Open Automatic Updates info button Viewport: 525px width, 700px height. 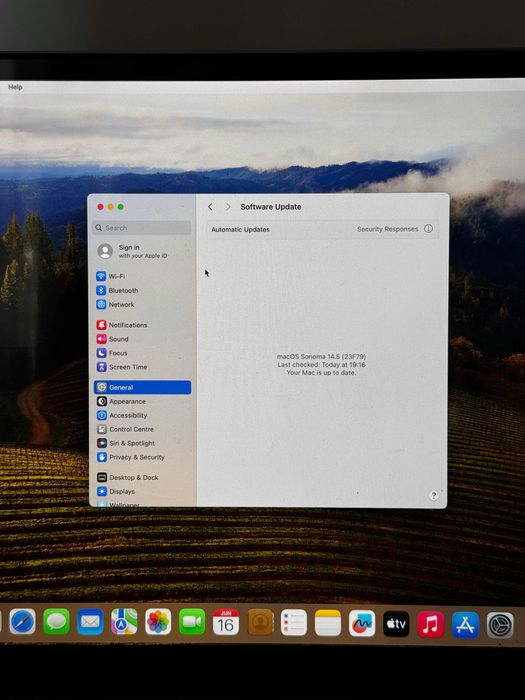tap(428, 229)
